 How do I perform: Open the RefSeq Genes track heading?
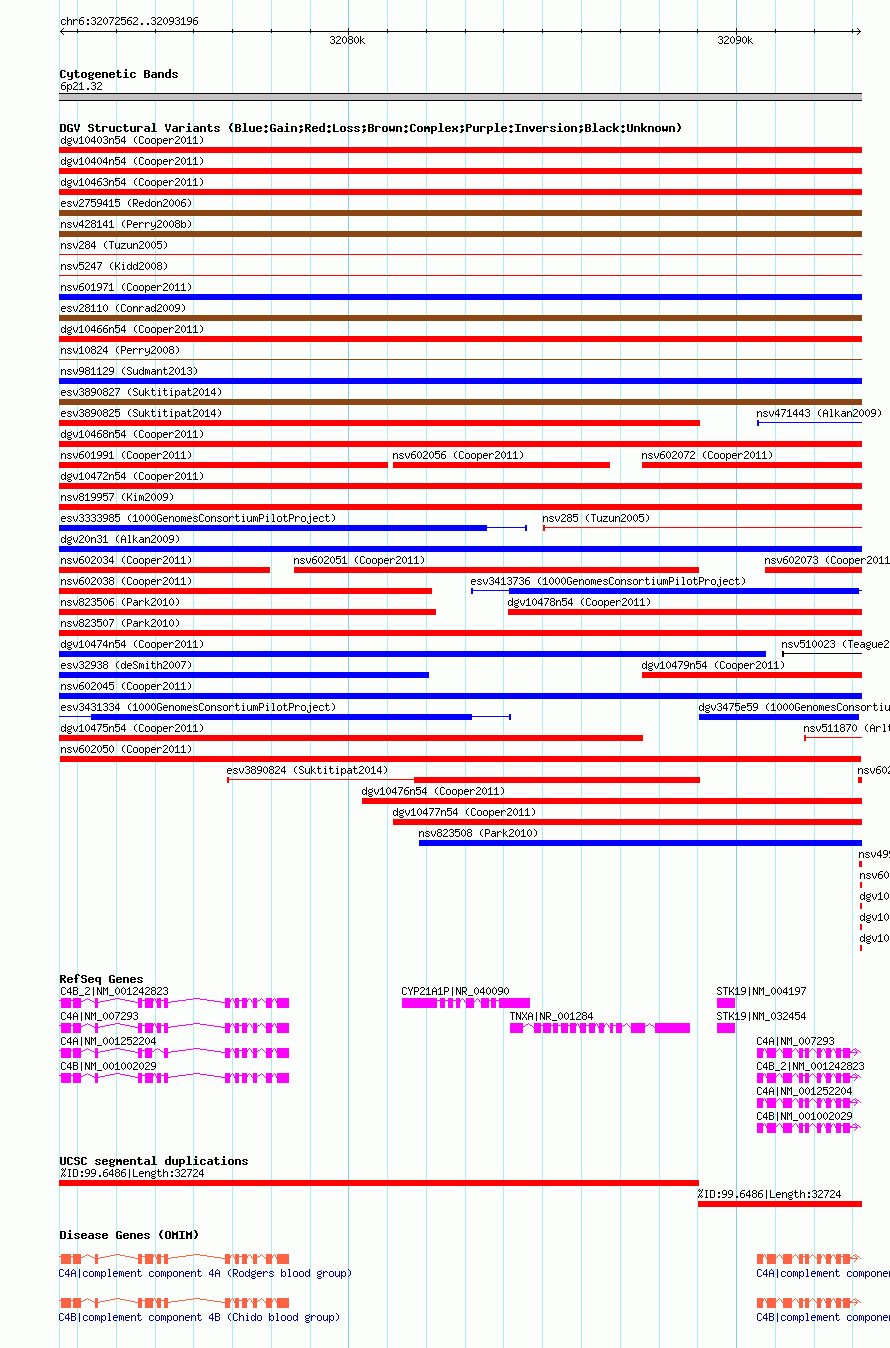click(101, 979)
